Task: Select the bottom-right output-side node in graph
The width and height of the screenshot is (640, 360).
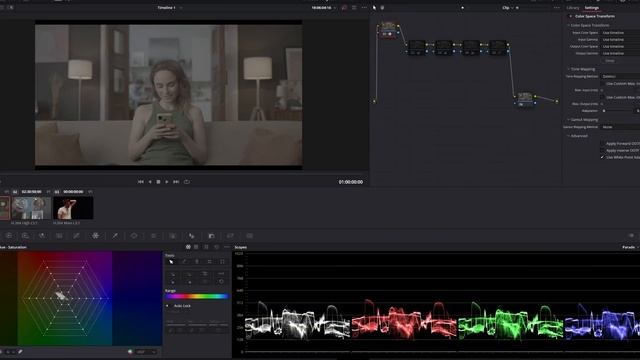Action: [x=525, y=99]
